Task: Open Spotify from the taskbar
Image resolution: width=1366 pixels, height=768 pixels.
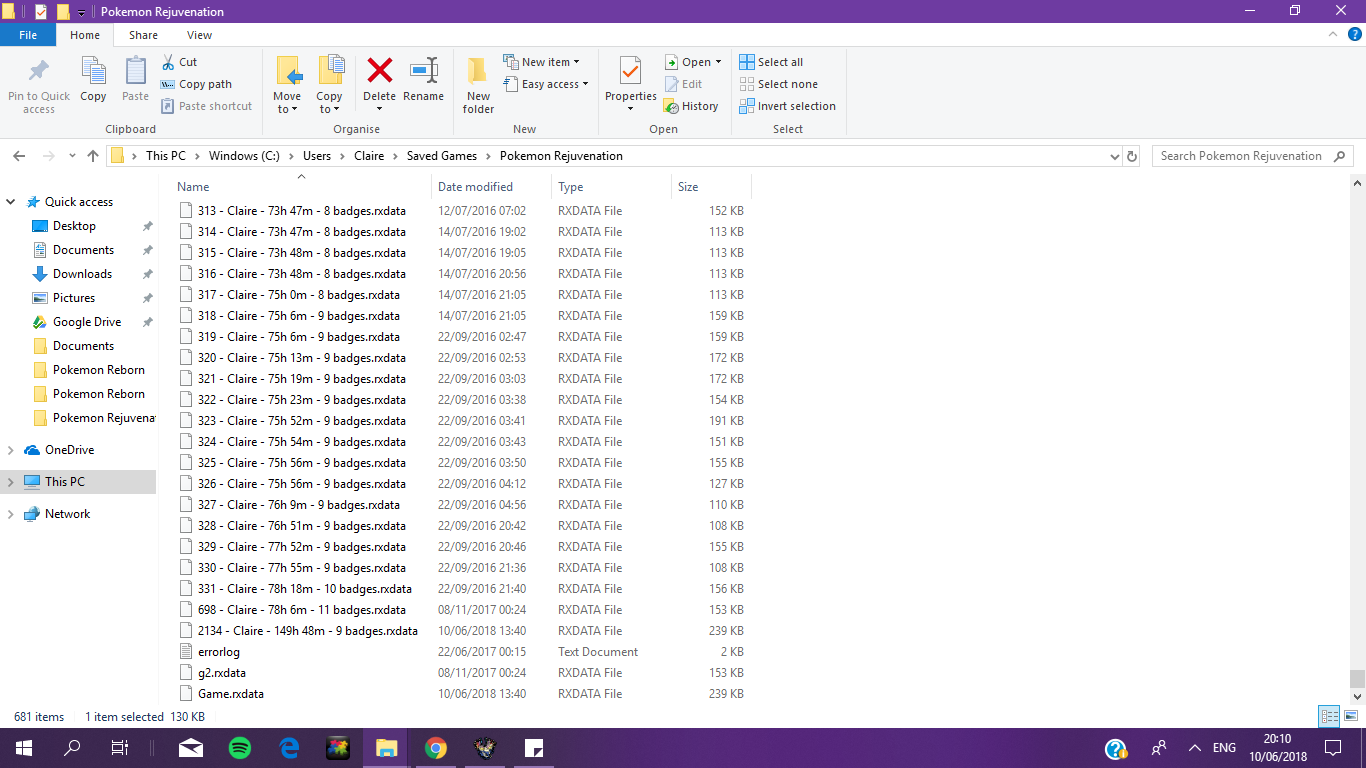Action: [240, 748]
